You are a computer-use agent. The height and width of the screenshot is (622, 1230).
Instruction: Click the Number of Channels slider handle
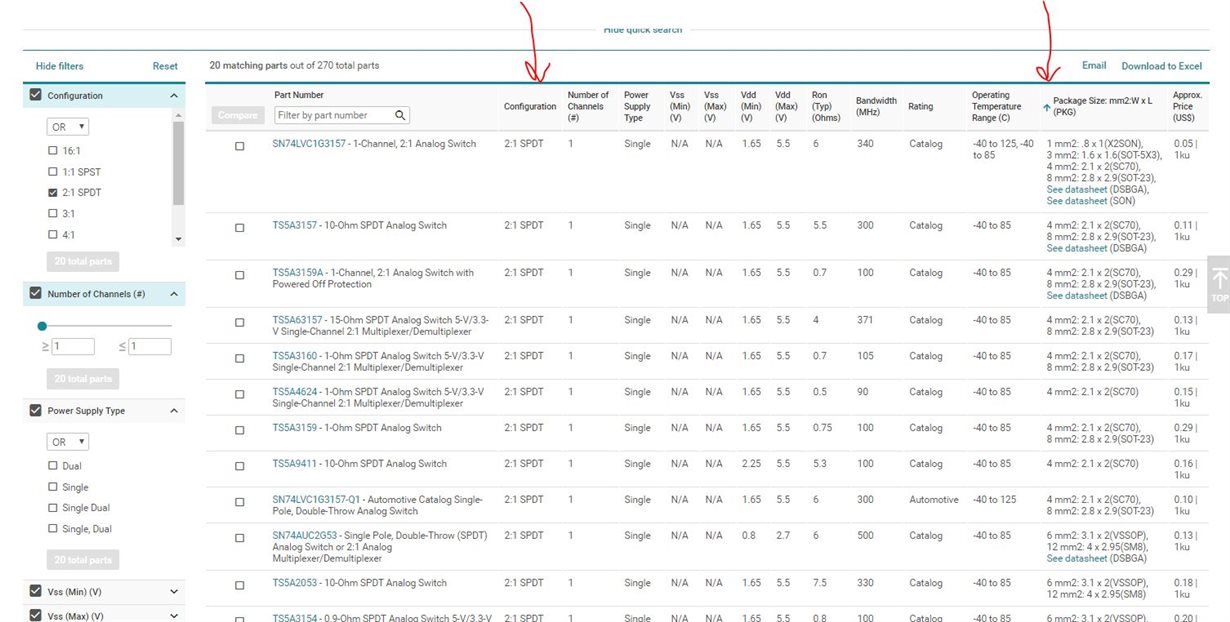tap(42, 326)
